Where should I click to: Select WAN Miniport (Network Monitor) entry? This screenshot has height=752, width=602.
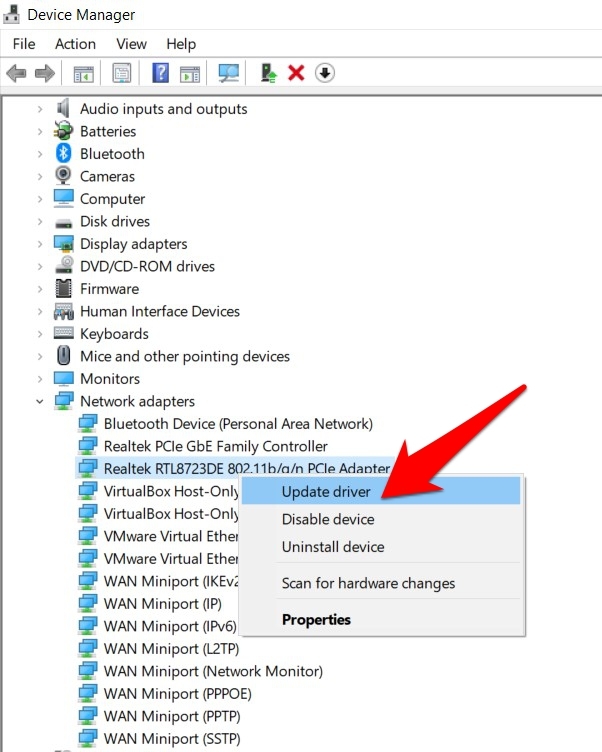coord(213,671)
